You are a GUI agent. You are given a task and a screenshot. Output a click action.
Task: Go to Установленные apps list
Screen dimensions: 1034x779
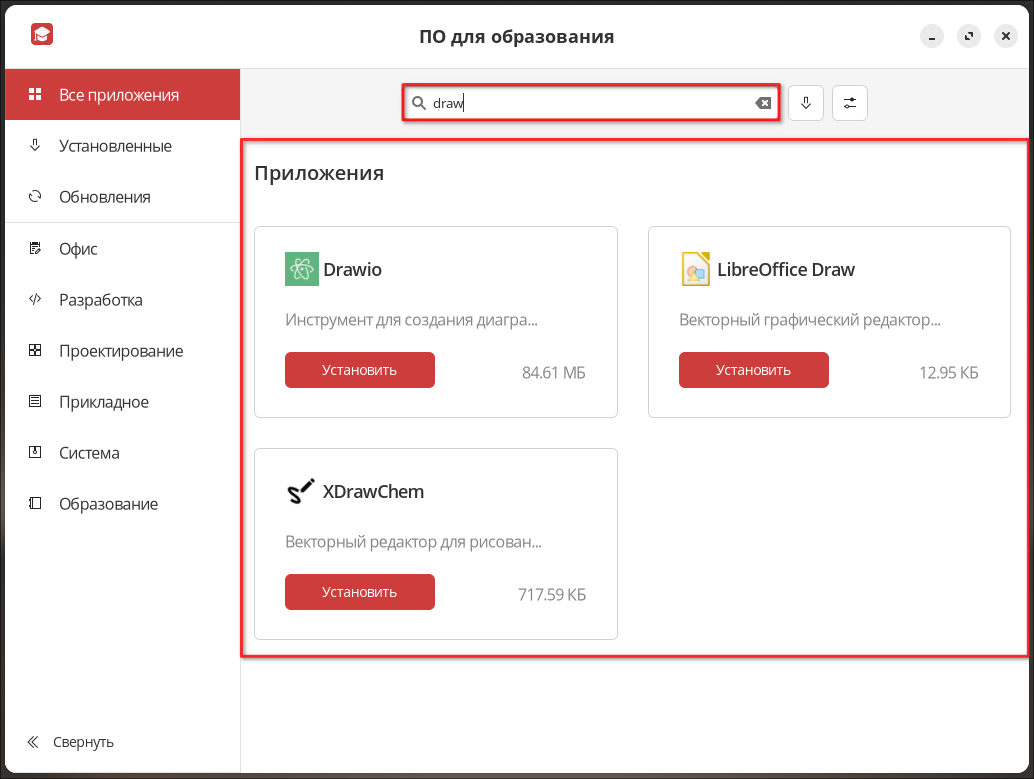tap(115, 146)
